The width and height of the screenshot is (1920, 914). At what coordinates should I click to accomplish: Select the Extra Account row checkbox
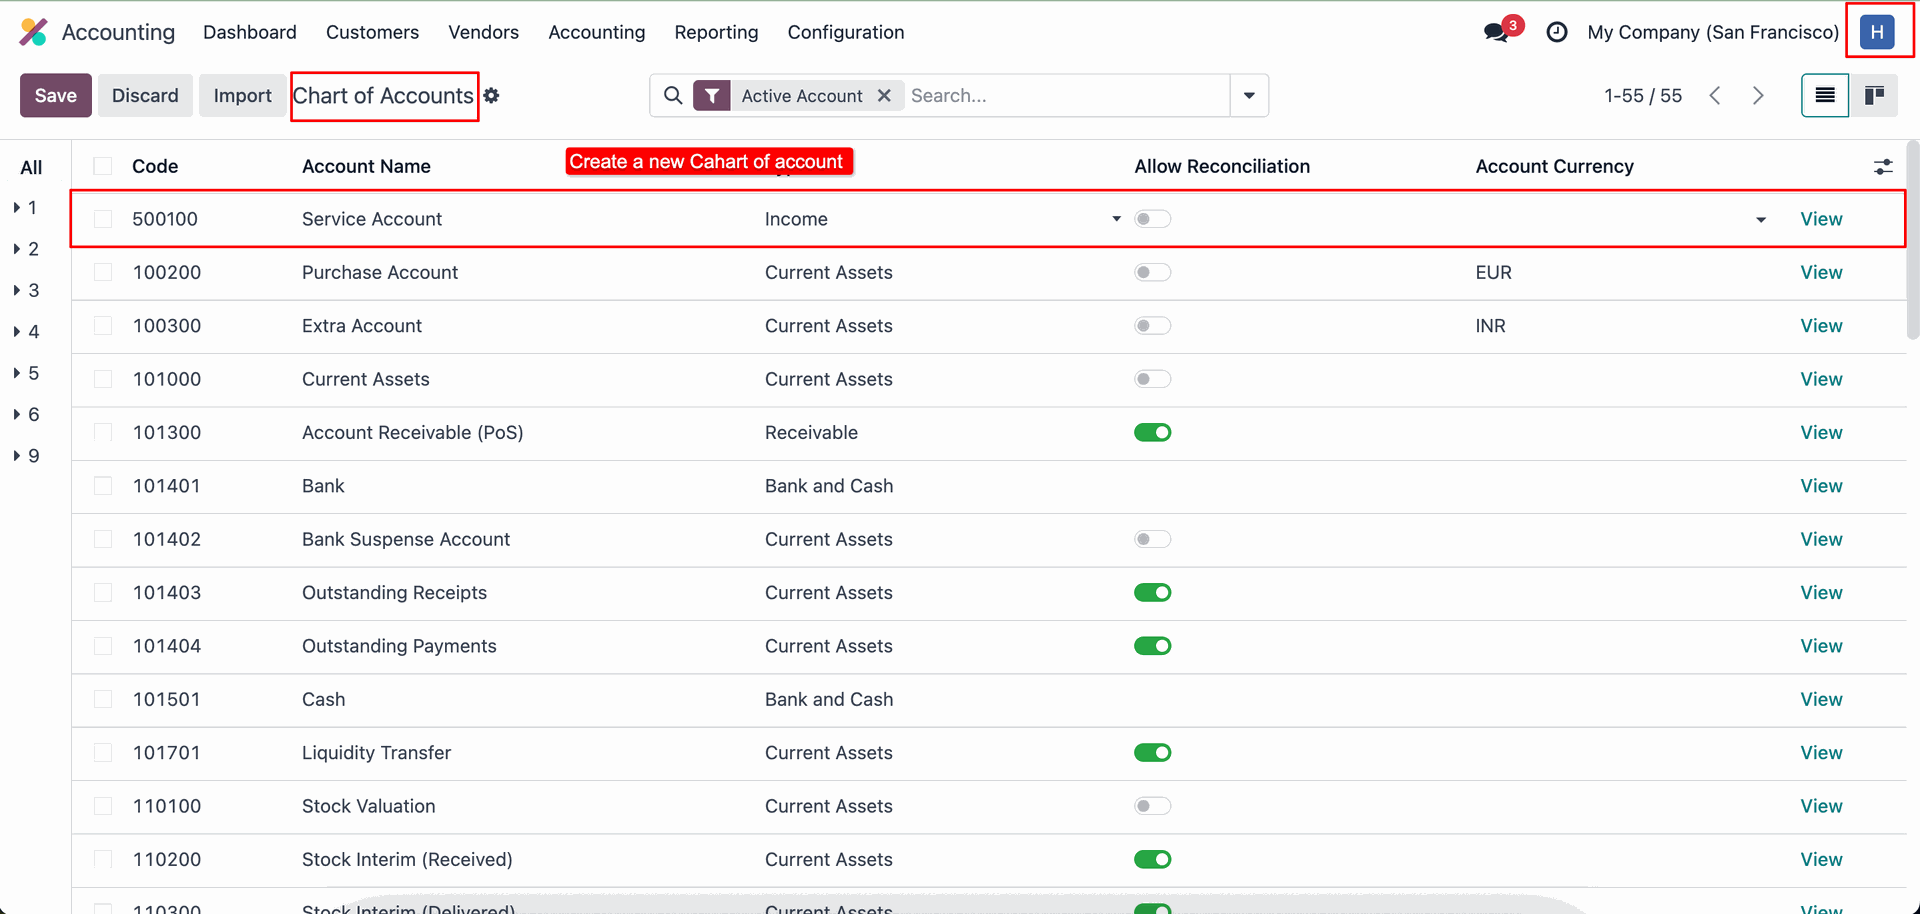pos(103,326)
